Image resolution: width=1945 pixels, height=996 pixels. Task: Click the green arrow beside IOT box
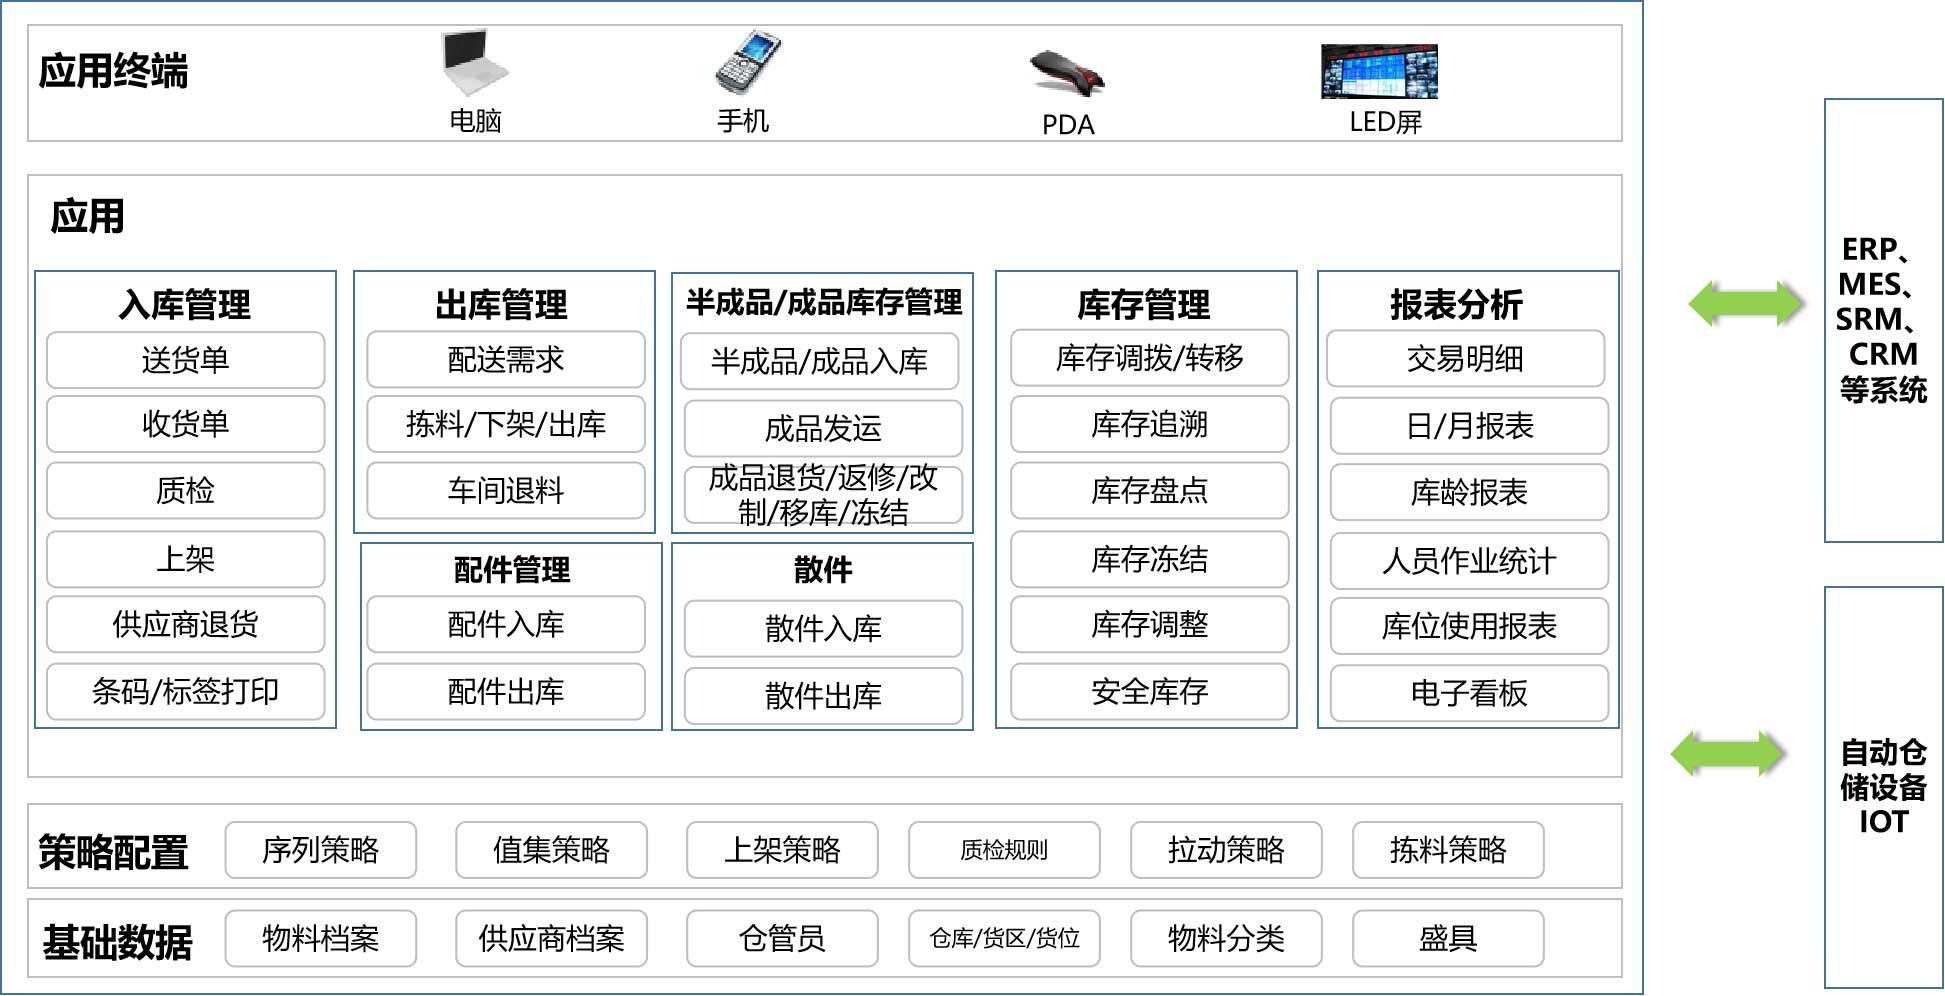[x=1727, y=753]
